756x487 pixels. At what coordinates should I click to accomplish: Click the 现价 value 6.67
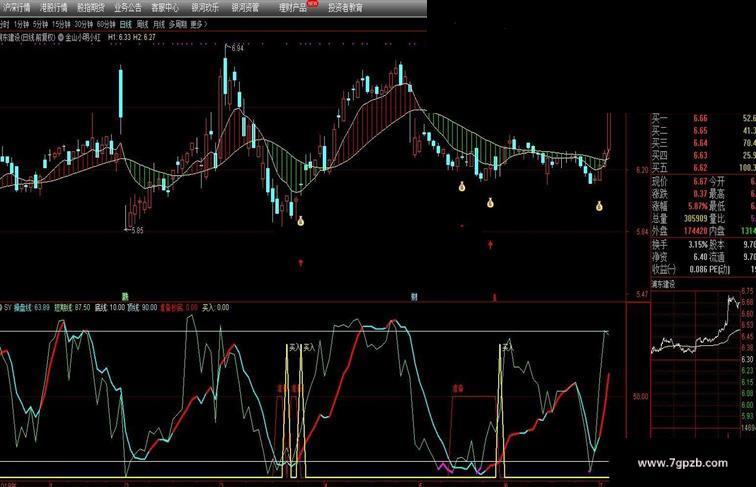[x=701, y=182]
